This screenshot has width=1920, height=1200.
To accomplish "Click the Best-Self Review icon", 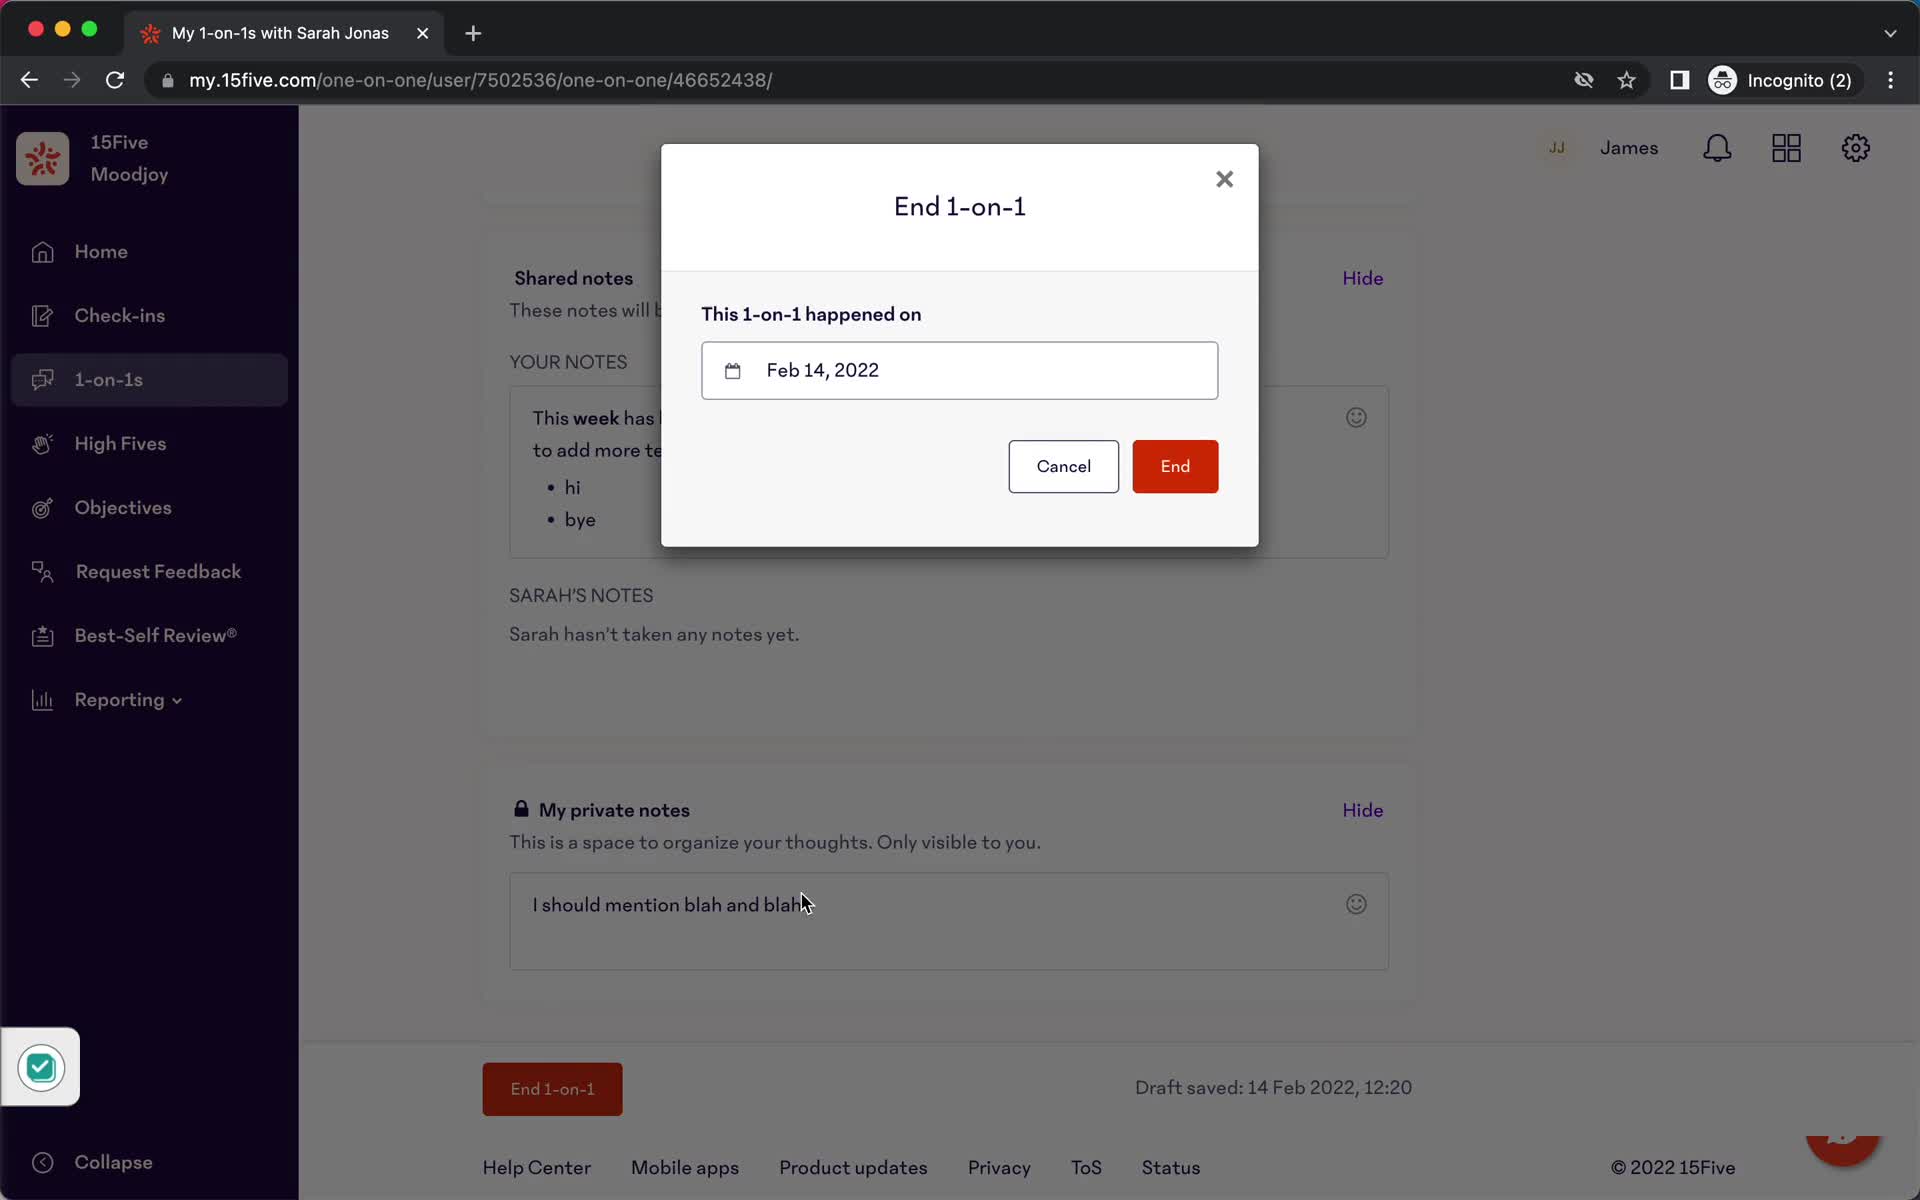I will click(x=40, y=635).
